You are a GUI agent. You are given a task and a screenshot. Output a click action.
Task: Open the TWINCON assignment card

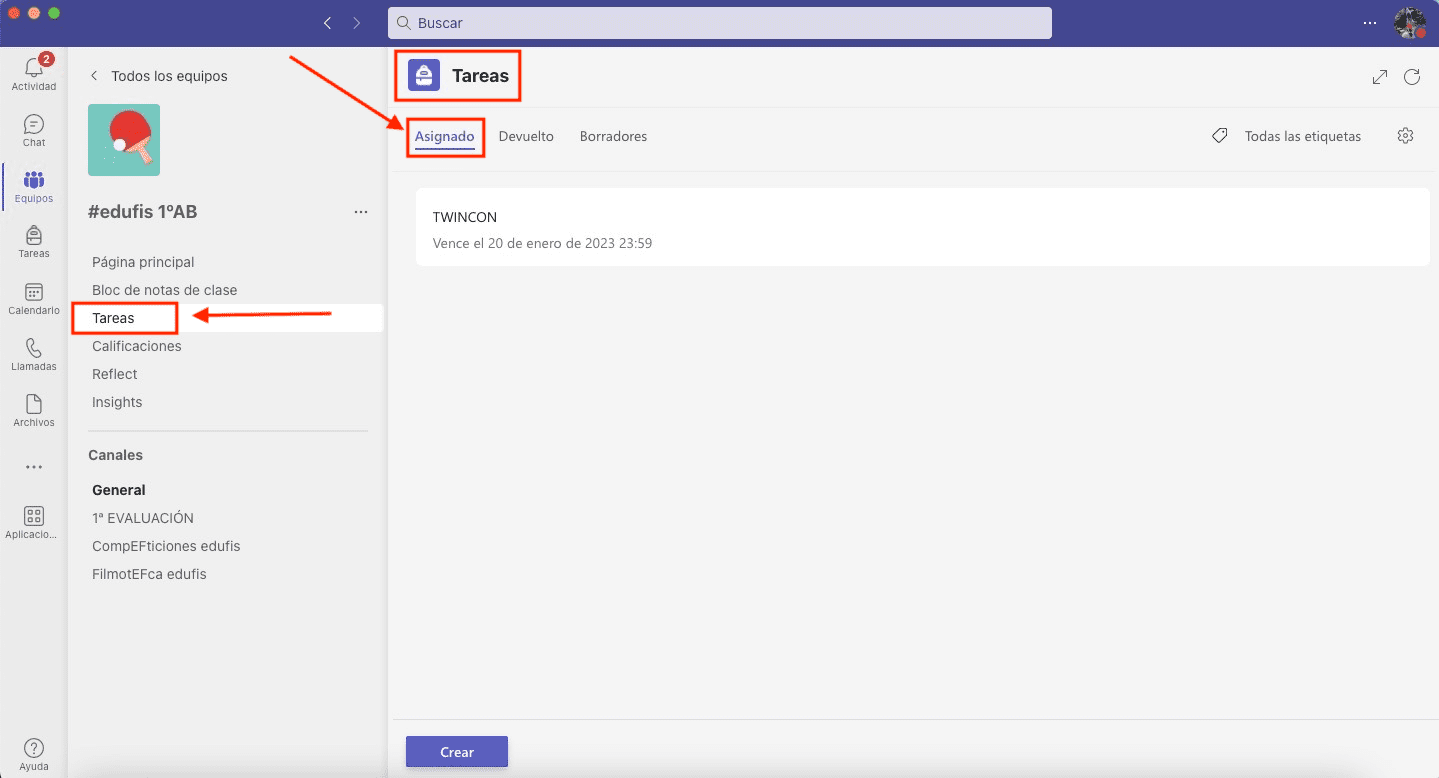click(922, 229)
